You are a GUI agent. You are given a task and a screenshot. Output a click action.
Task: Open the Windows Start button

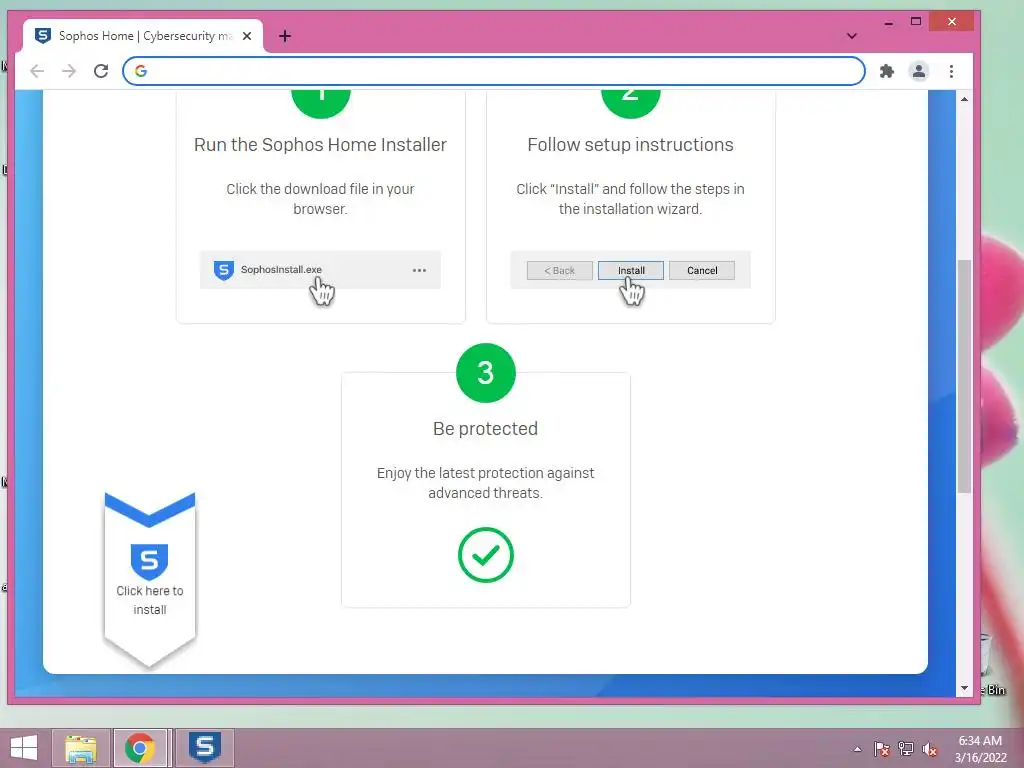[24, 748]
